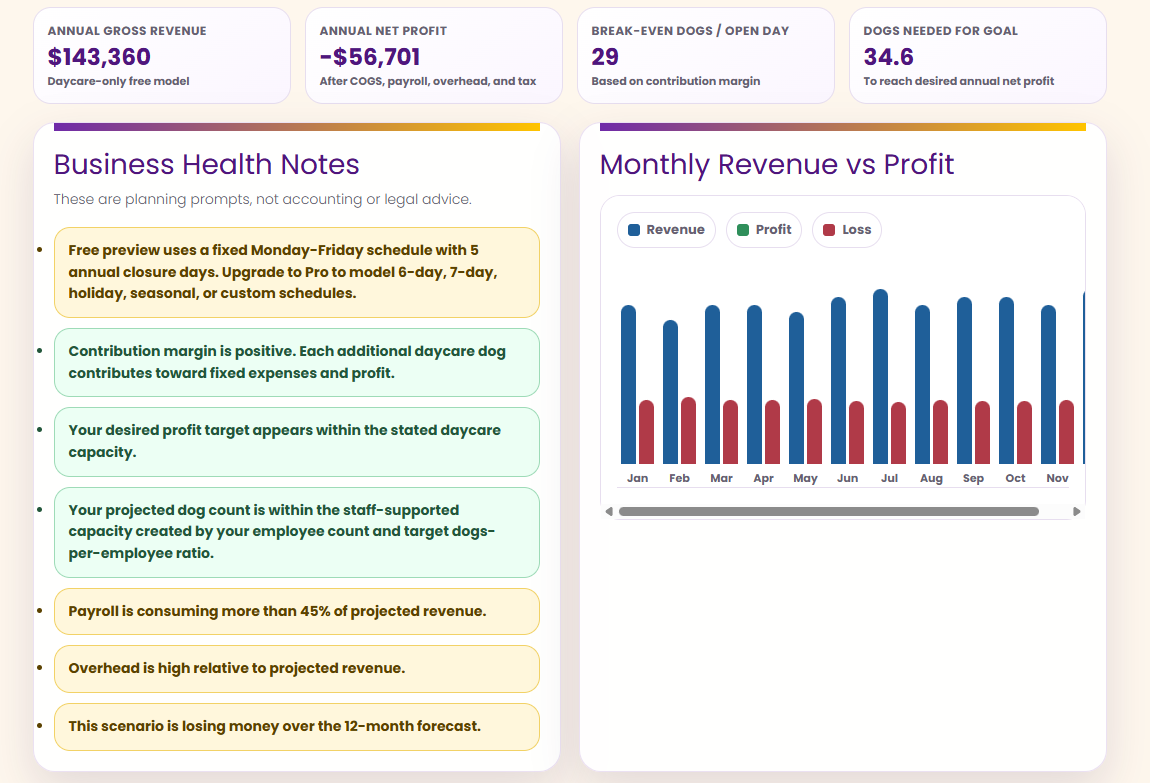
Task: Click the payroll over 45% warning note
Action: coord(297,611)
